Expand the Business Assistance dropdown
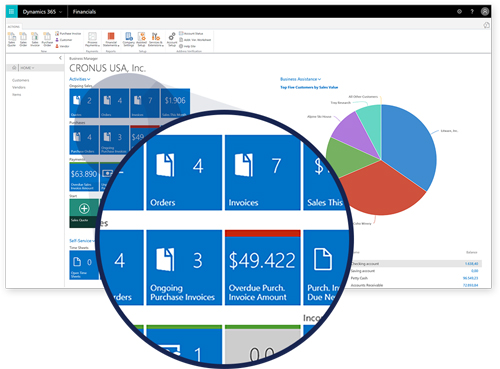The width and height of the screenshot is (500, 369). [x=301, y=79]
